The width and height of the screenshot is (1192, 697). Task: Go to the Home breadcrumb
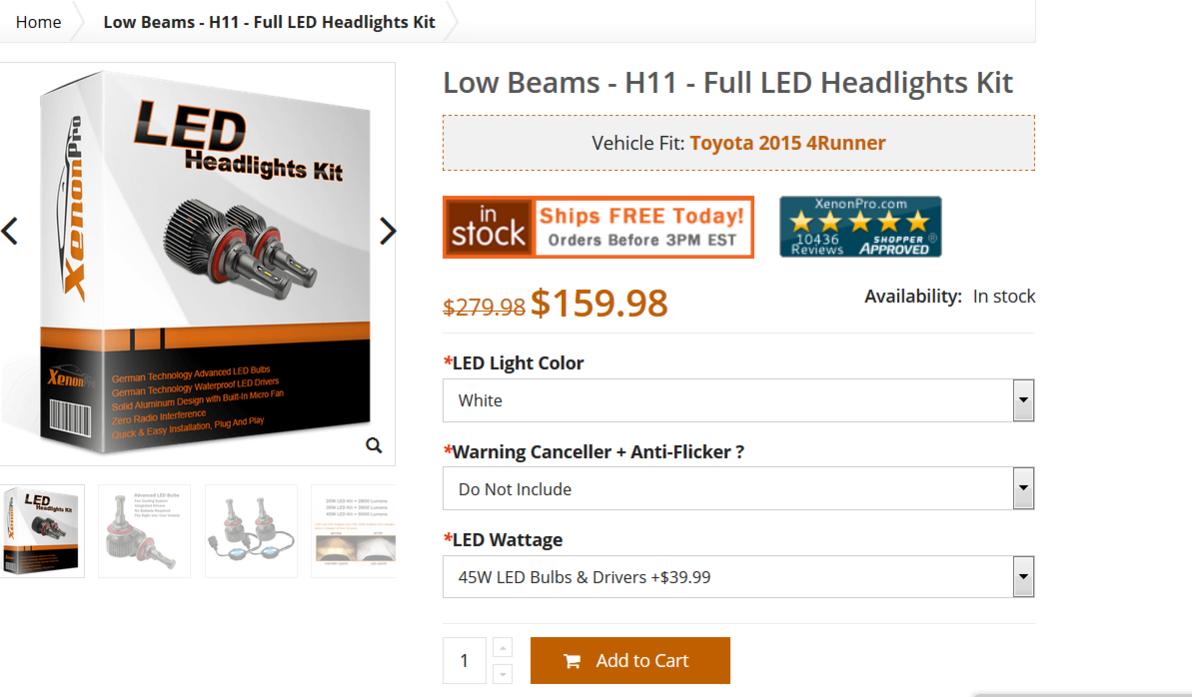tap(38, 22)
